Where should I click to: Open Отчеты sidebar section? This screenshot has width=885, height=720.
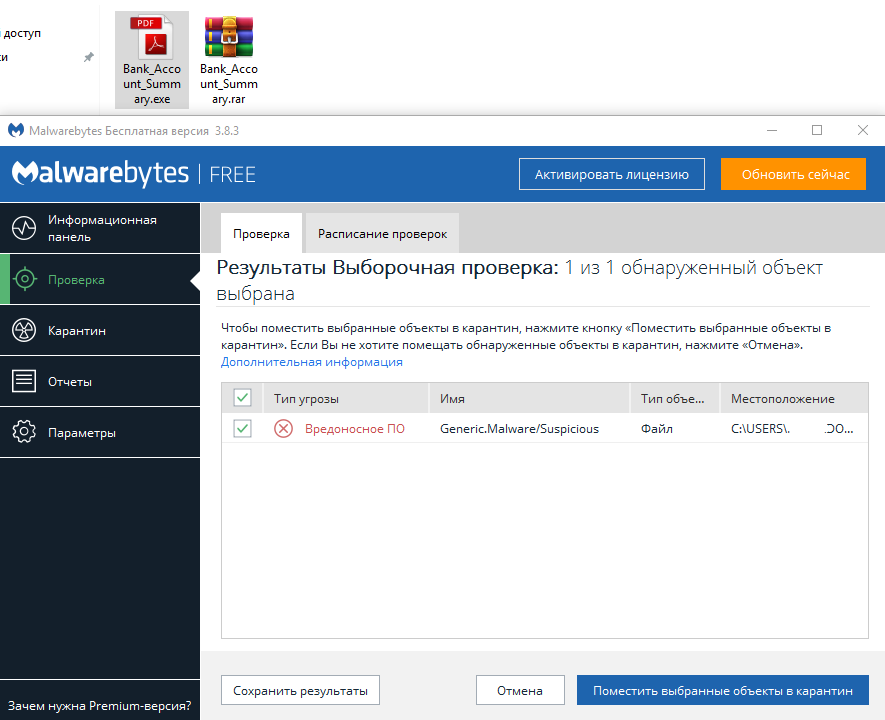click(100, 381)
